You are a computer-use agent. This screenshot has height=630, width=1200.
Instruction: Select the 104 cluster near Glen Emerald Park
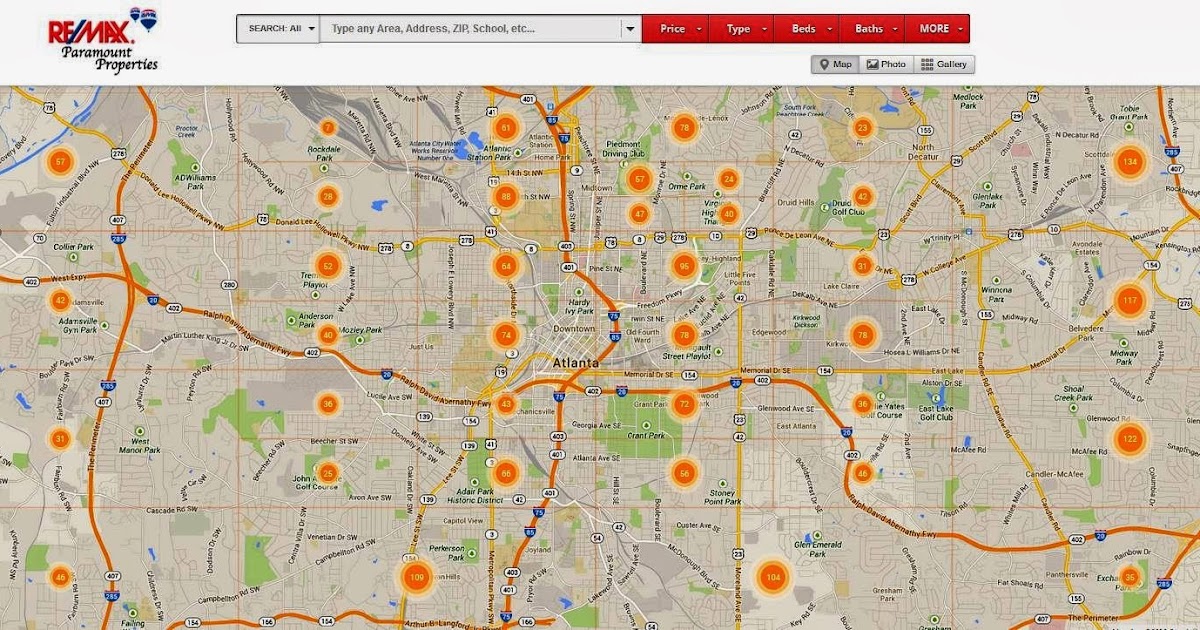click(x=772, y=577)
